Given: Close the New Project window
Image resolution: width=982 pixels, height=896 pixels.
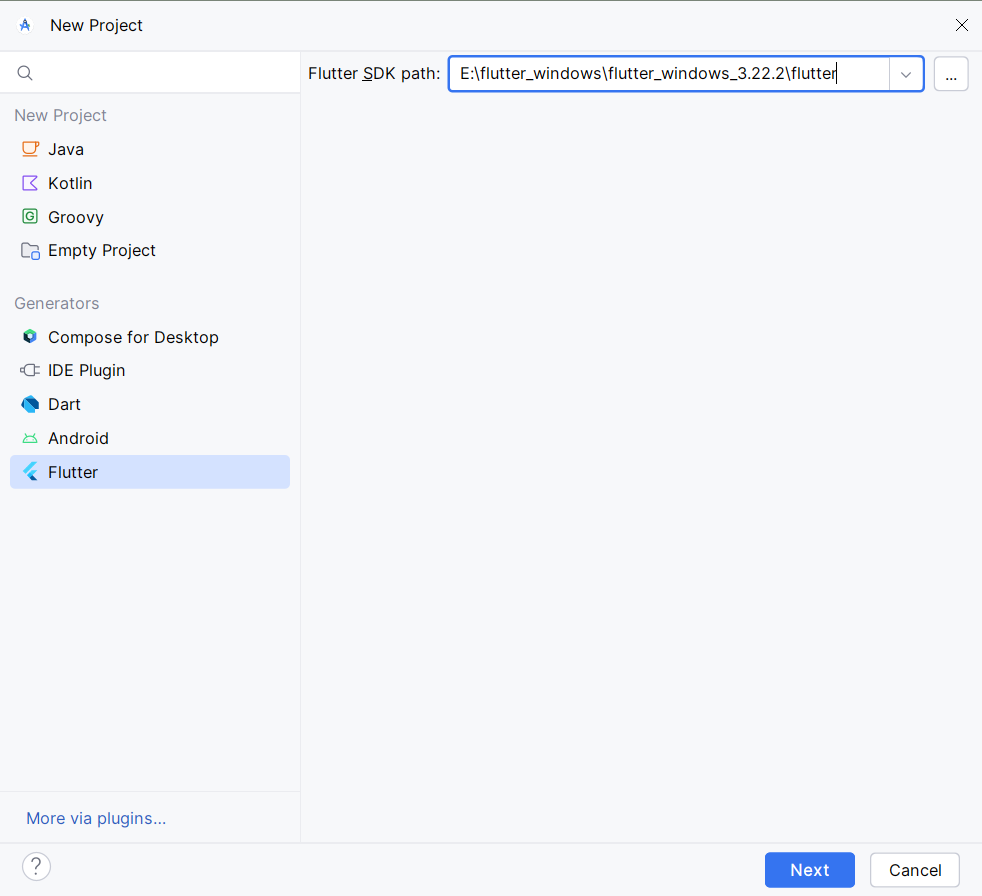Looking at the screenshot, I should 961,25.
